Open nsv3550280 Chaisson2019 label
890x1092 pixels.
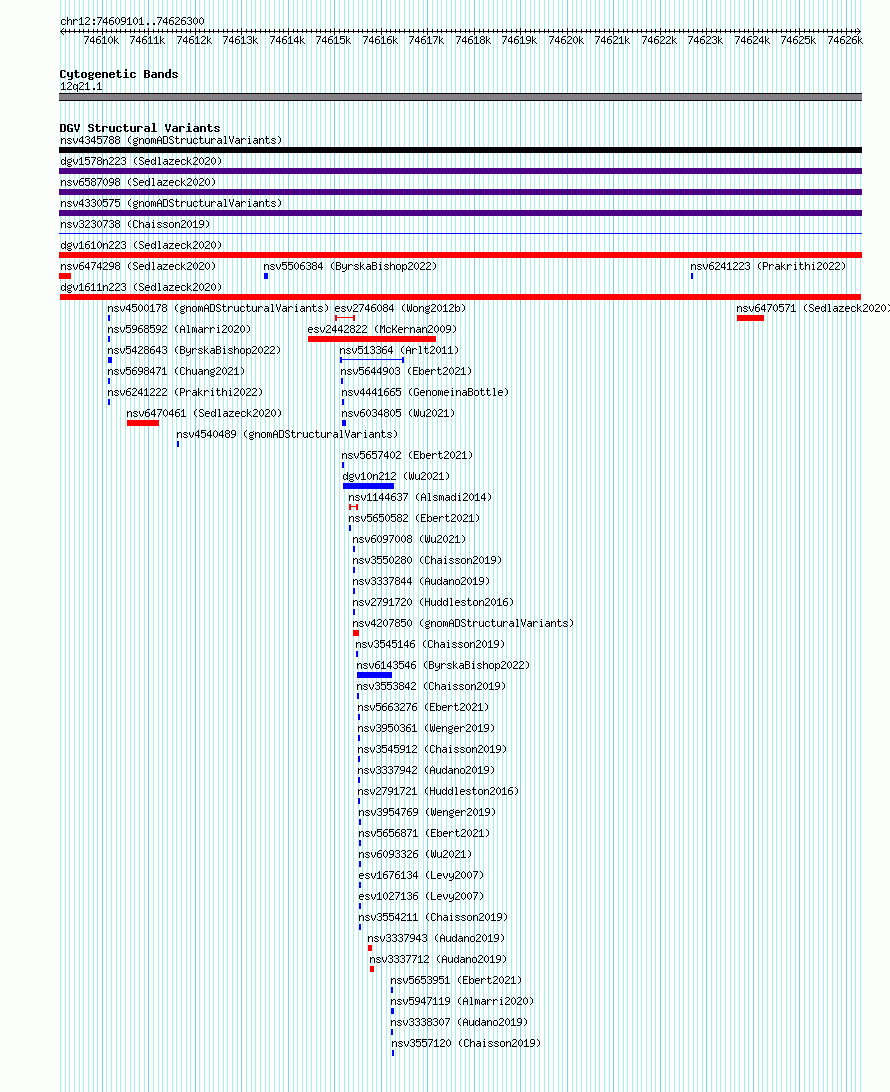[x=427, y=560]
